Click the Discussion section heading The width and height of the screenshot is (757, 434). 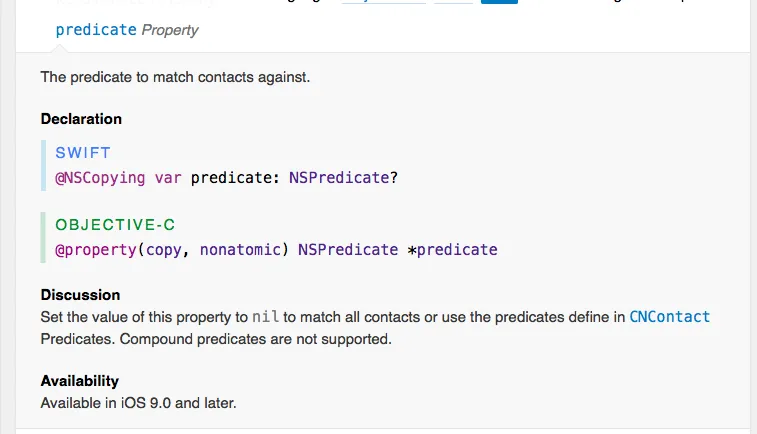(x=80, y=295)
